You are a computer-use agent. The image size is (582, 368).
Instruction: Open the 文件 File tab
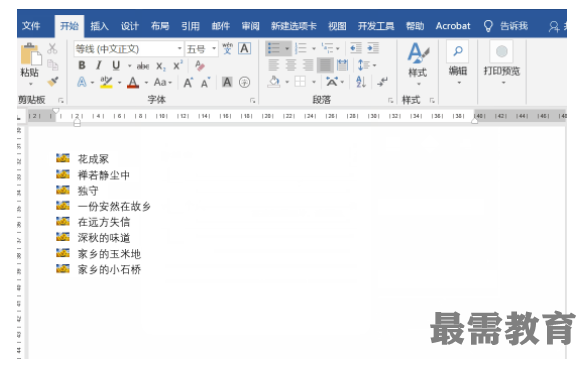pos(31,26)
